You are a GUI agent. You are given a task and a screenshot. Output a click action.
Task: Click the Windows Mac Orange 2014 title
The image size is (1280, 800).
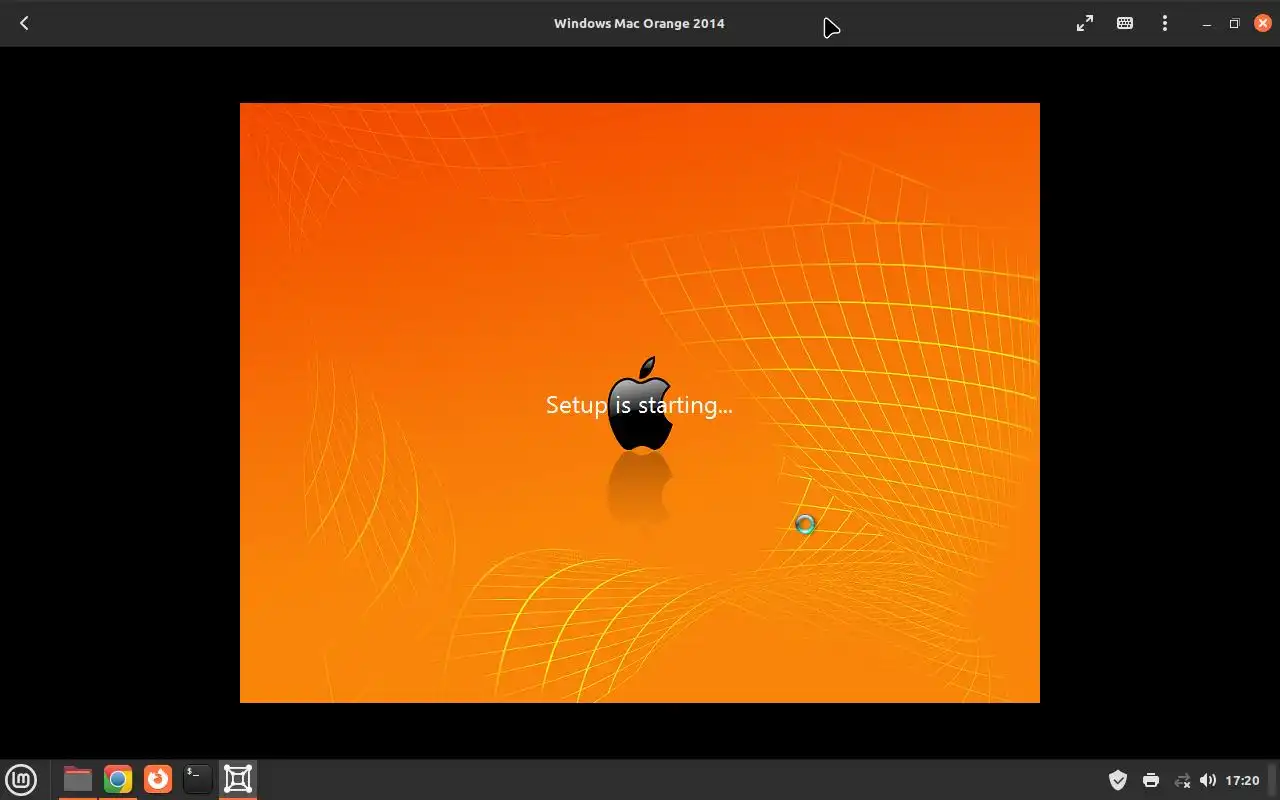639,23
